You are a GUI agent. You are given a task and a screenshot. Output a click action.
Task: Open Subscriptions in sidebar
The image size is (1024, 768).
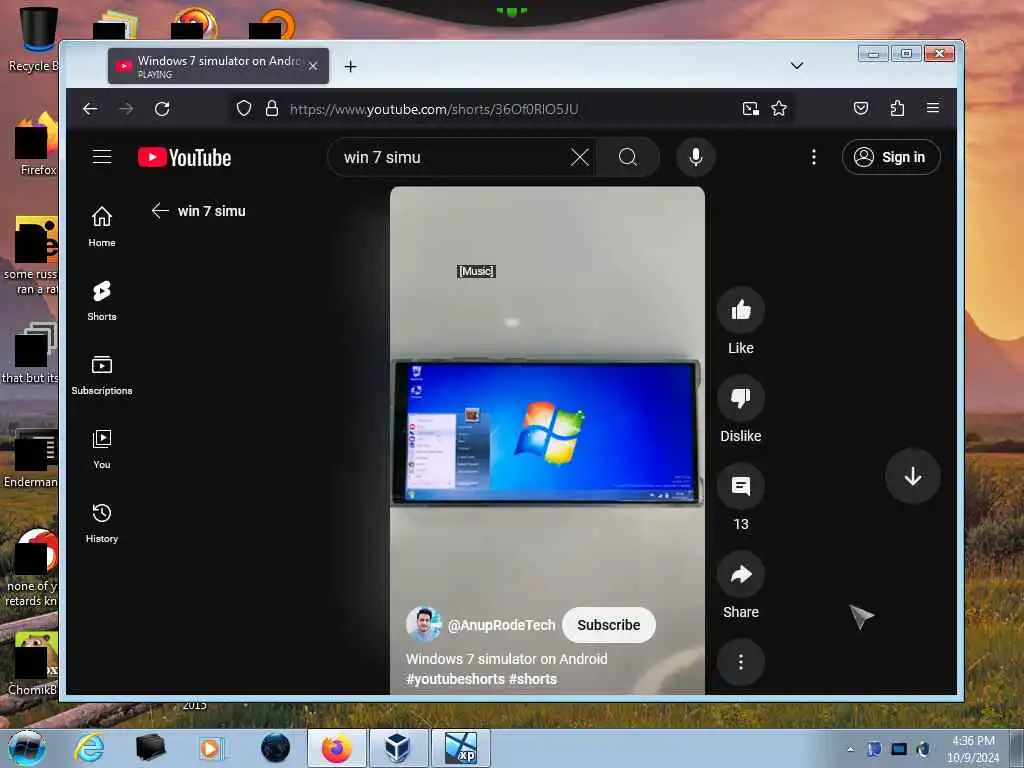click(x=102, y=375)
